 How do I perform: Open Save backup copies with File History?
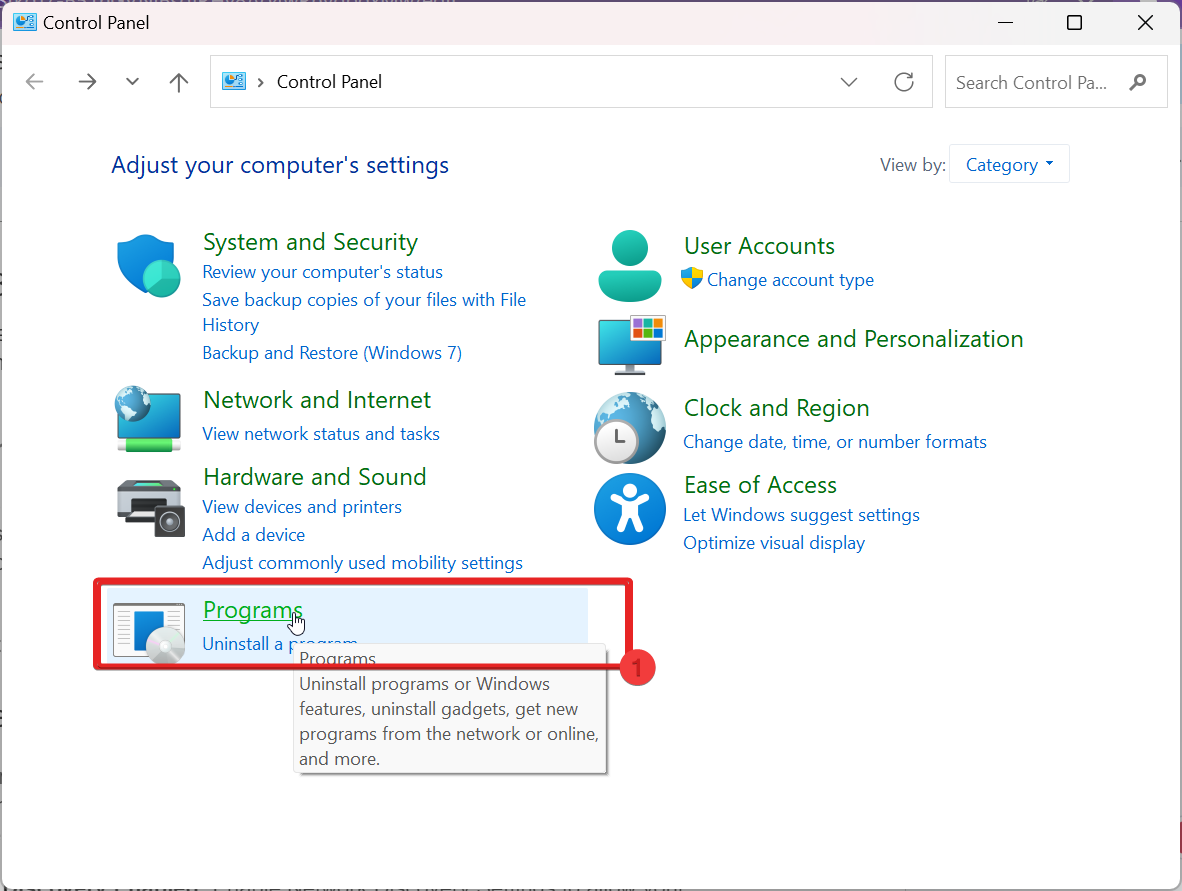pos(364,312)
